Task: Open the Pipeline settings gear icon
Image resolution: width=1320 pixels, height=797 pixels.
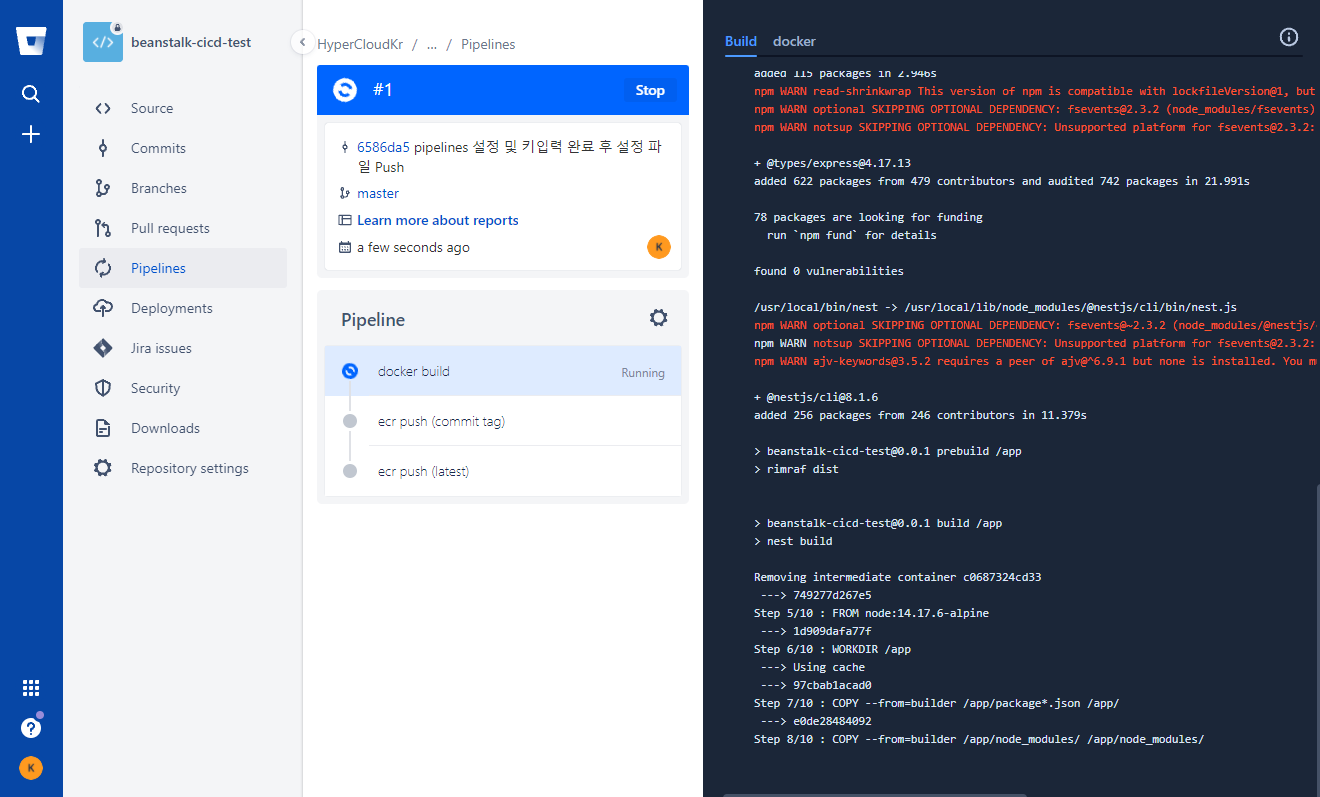Action: [658, 318]
